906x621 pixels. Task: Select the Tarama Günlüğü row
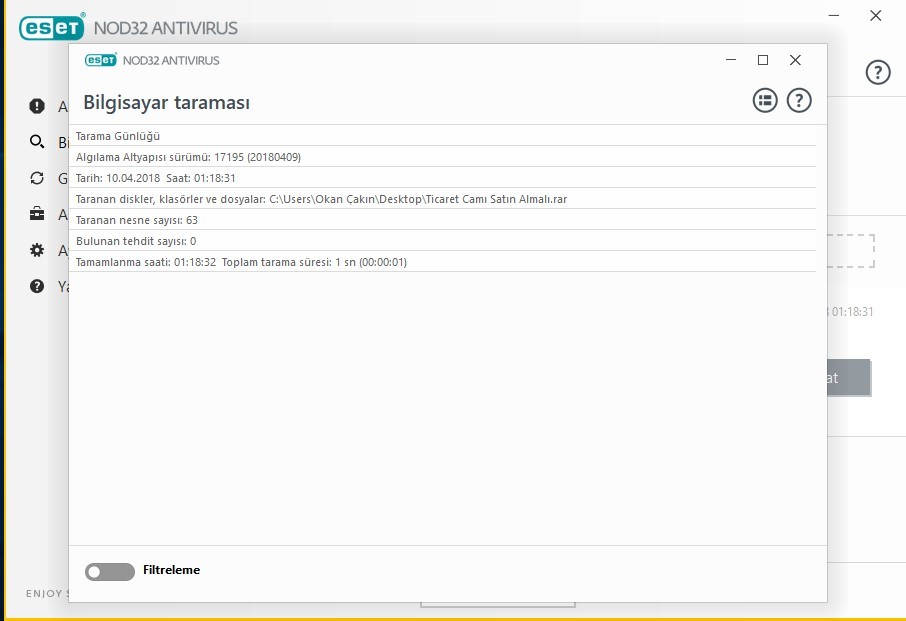[x=442, y=136]
